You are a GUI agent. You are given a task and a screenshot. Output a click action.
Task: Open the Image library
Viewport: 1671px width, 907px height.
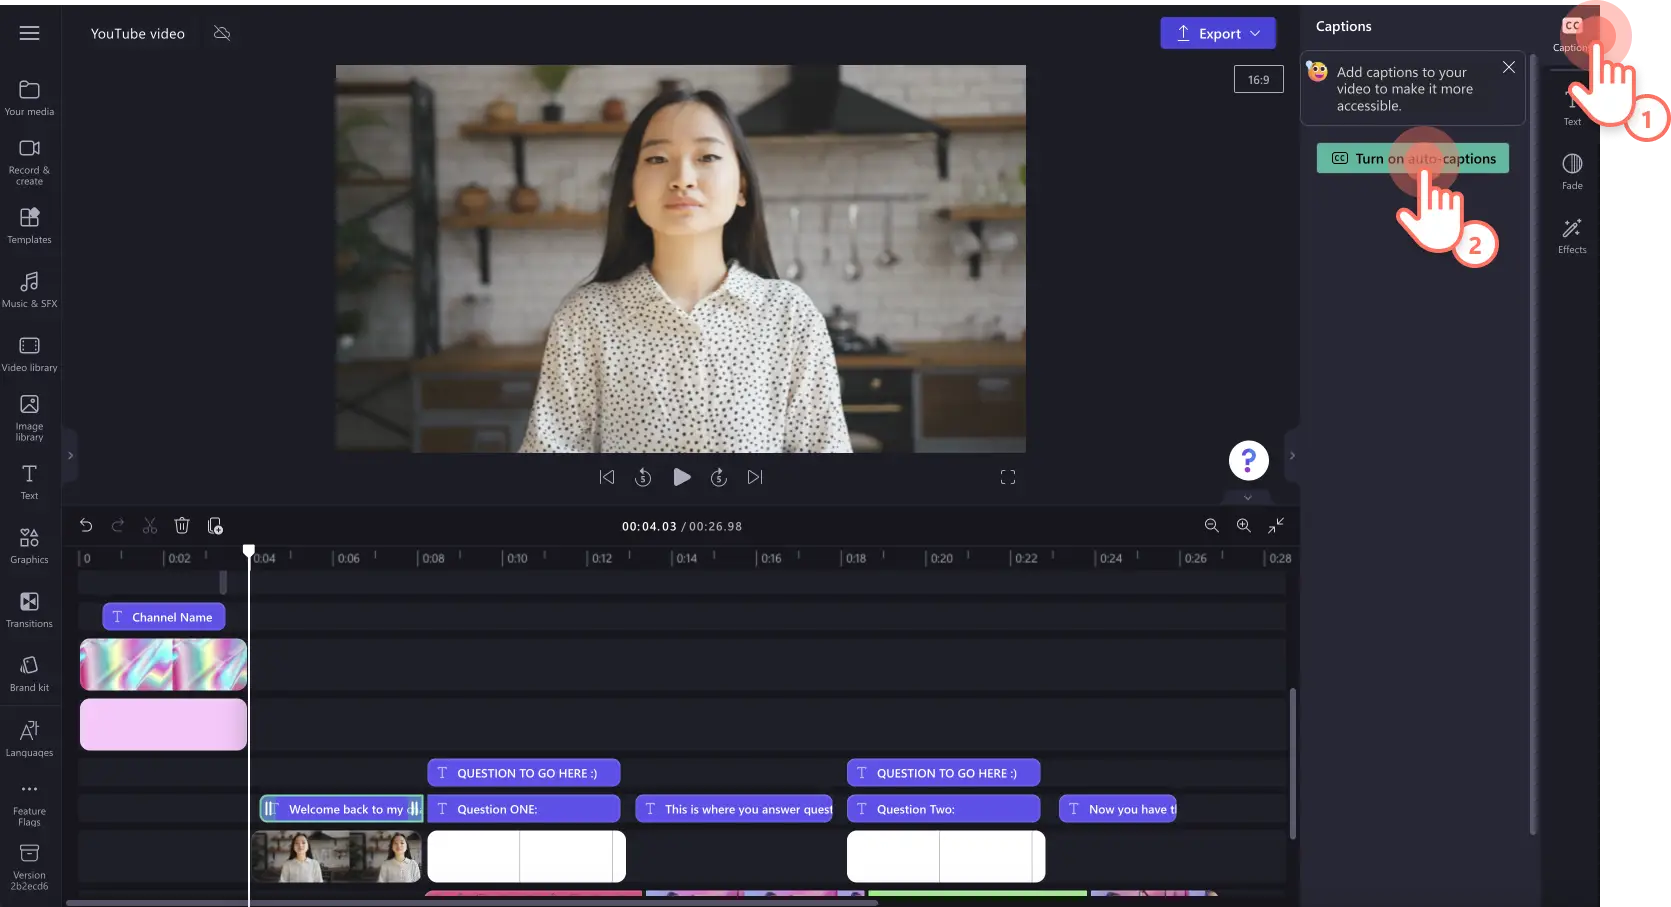(x=30, y=417)
